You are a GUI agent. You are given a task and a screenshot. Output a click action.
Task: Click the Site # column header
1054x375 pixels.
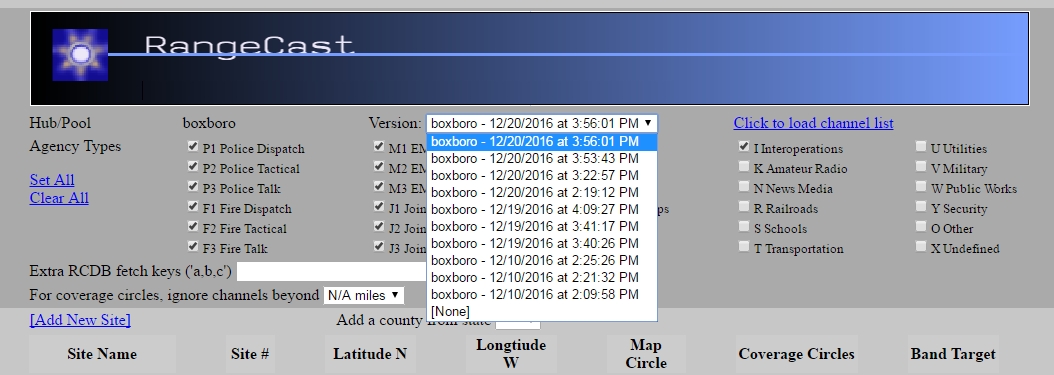click(250, 354)
